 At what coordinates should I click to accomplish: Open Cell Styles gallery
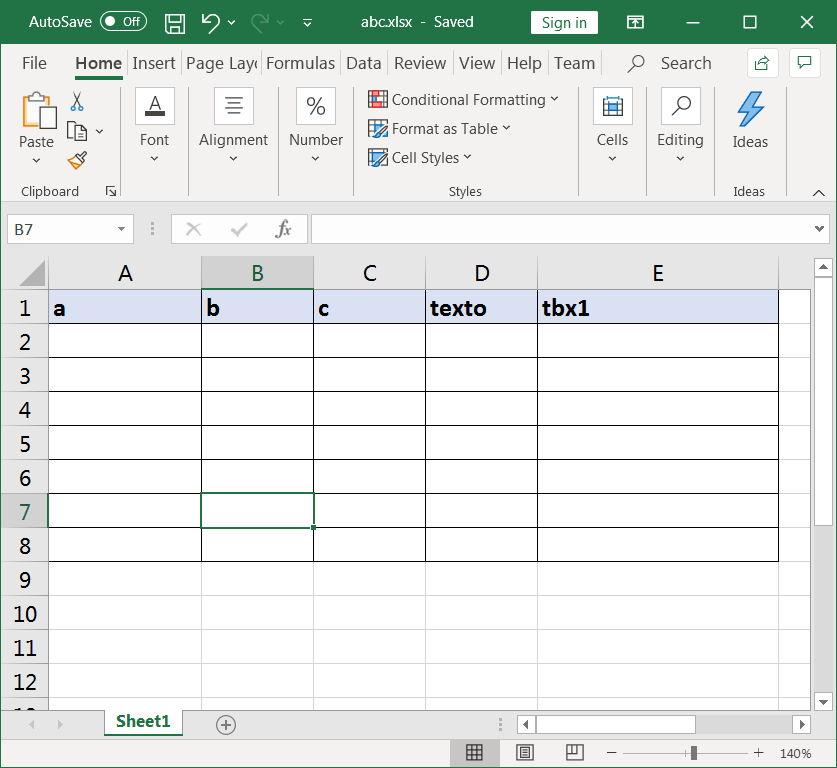click(x=420, y=157)
